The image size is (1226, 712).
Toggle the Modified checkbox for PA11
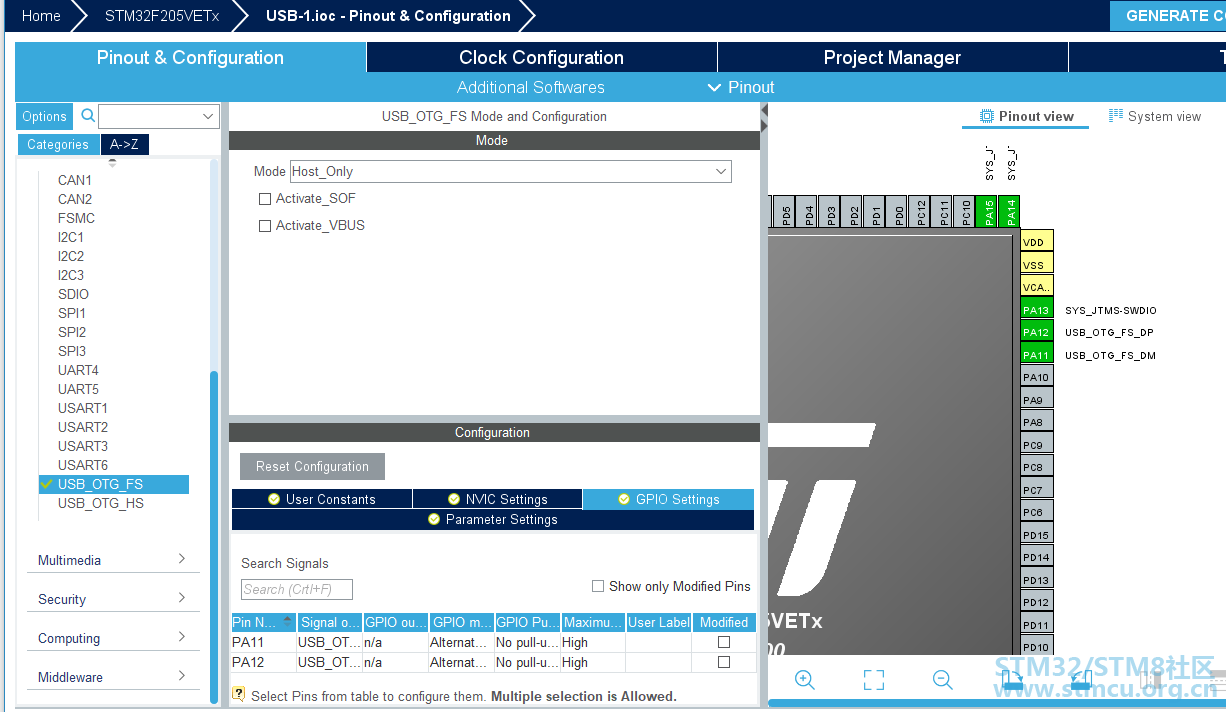coord(724,642)
